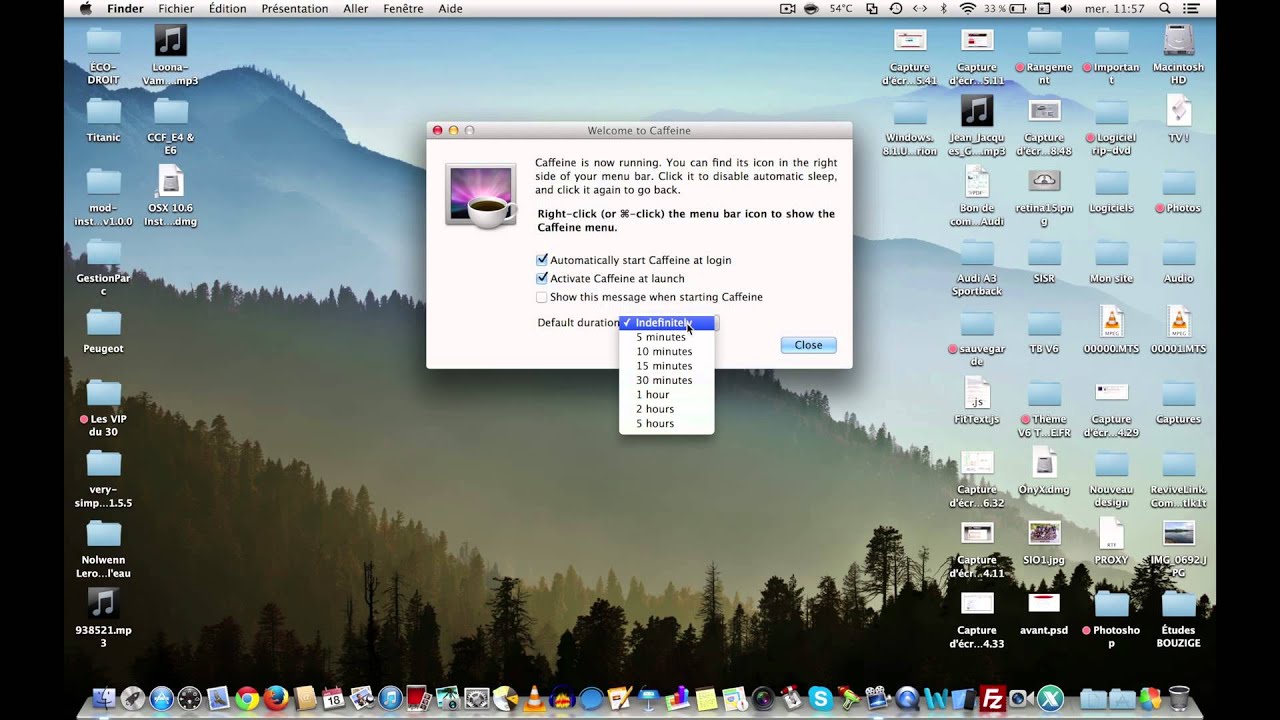
Task: Open the Fenêtre menu
Action: coord(404,8)
